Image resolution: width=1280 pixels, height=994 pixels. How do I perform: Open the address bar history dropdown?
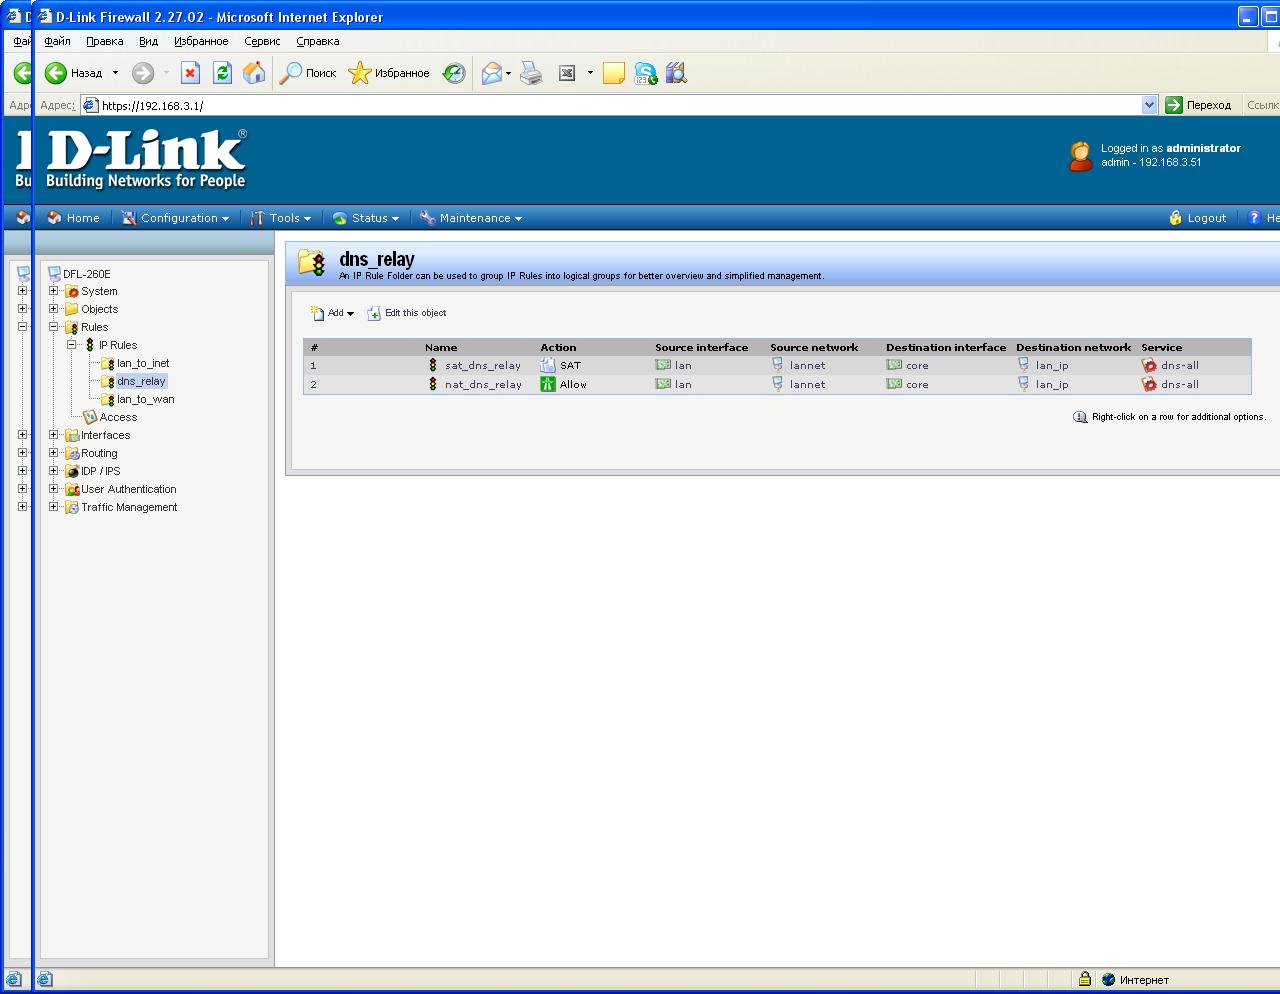pos(1149,105)
